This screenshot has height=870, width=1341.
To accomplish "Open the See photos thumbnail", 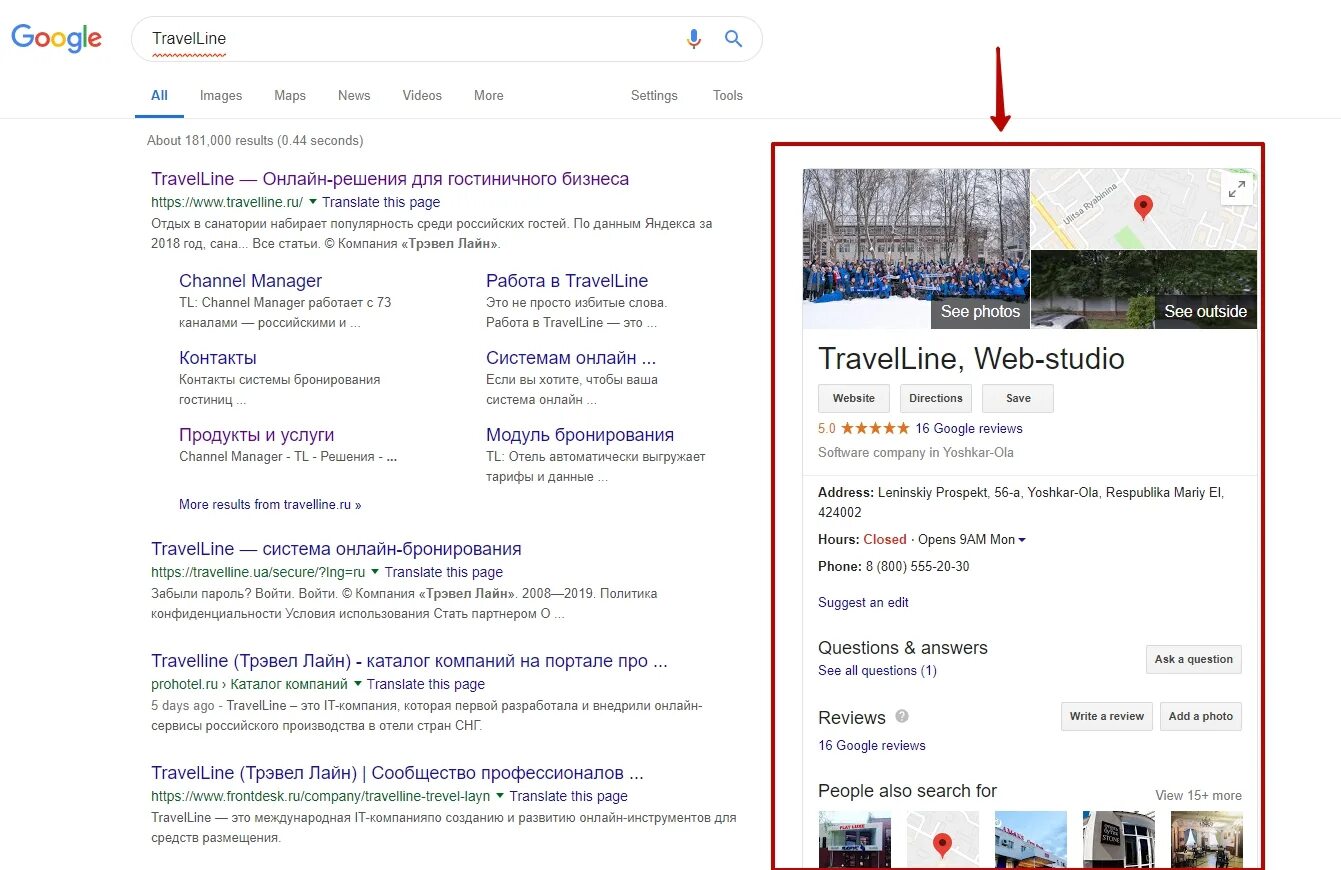I will click(916, 248).
